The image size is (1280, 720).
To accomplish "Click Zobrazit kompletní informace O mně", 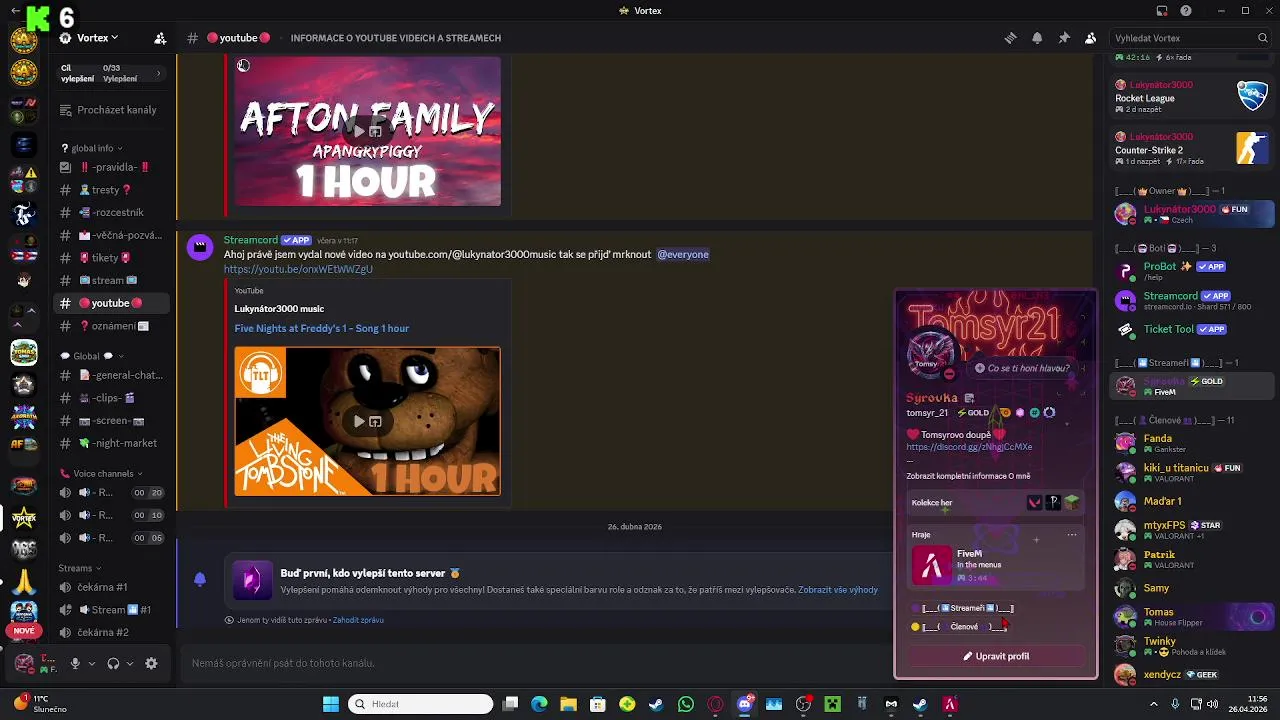I will tap(968, 476).
